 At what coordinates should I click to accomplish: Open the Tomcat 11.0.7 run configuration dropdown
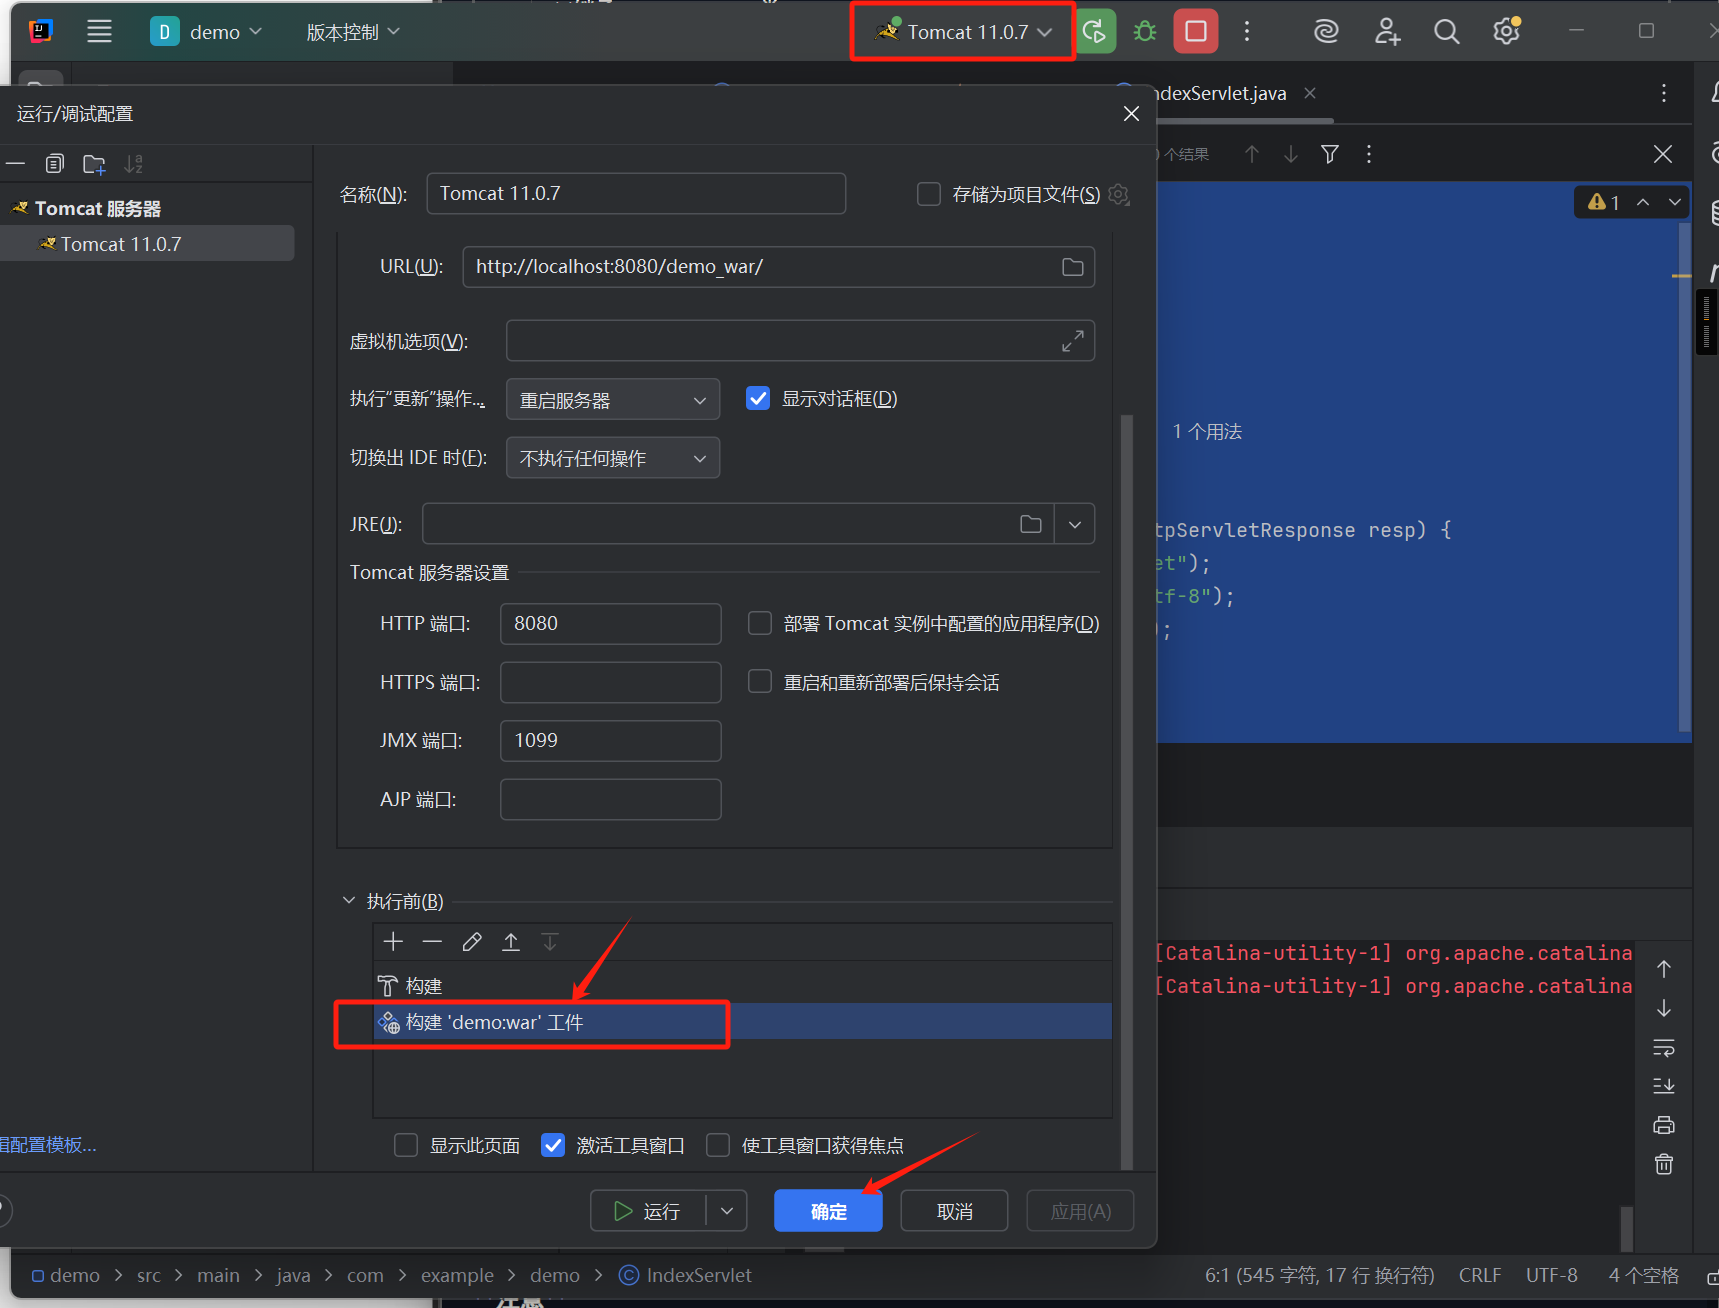click(963, 32)
